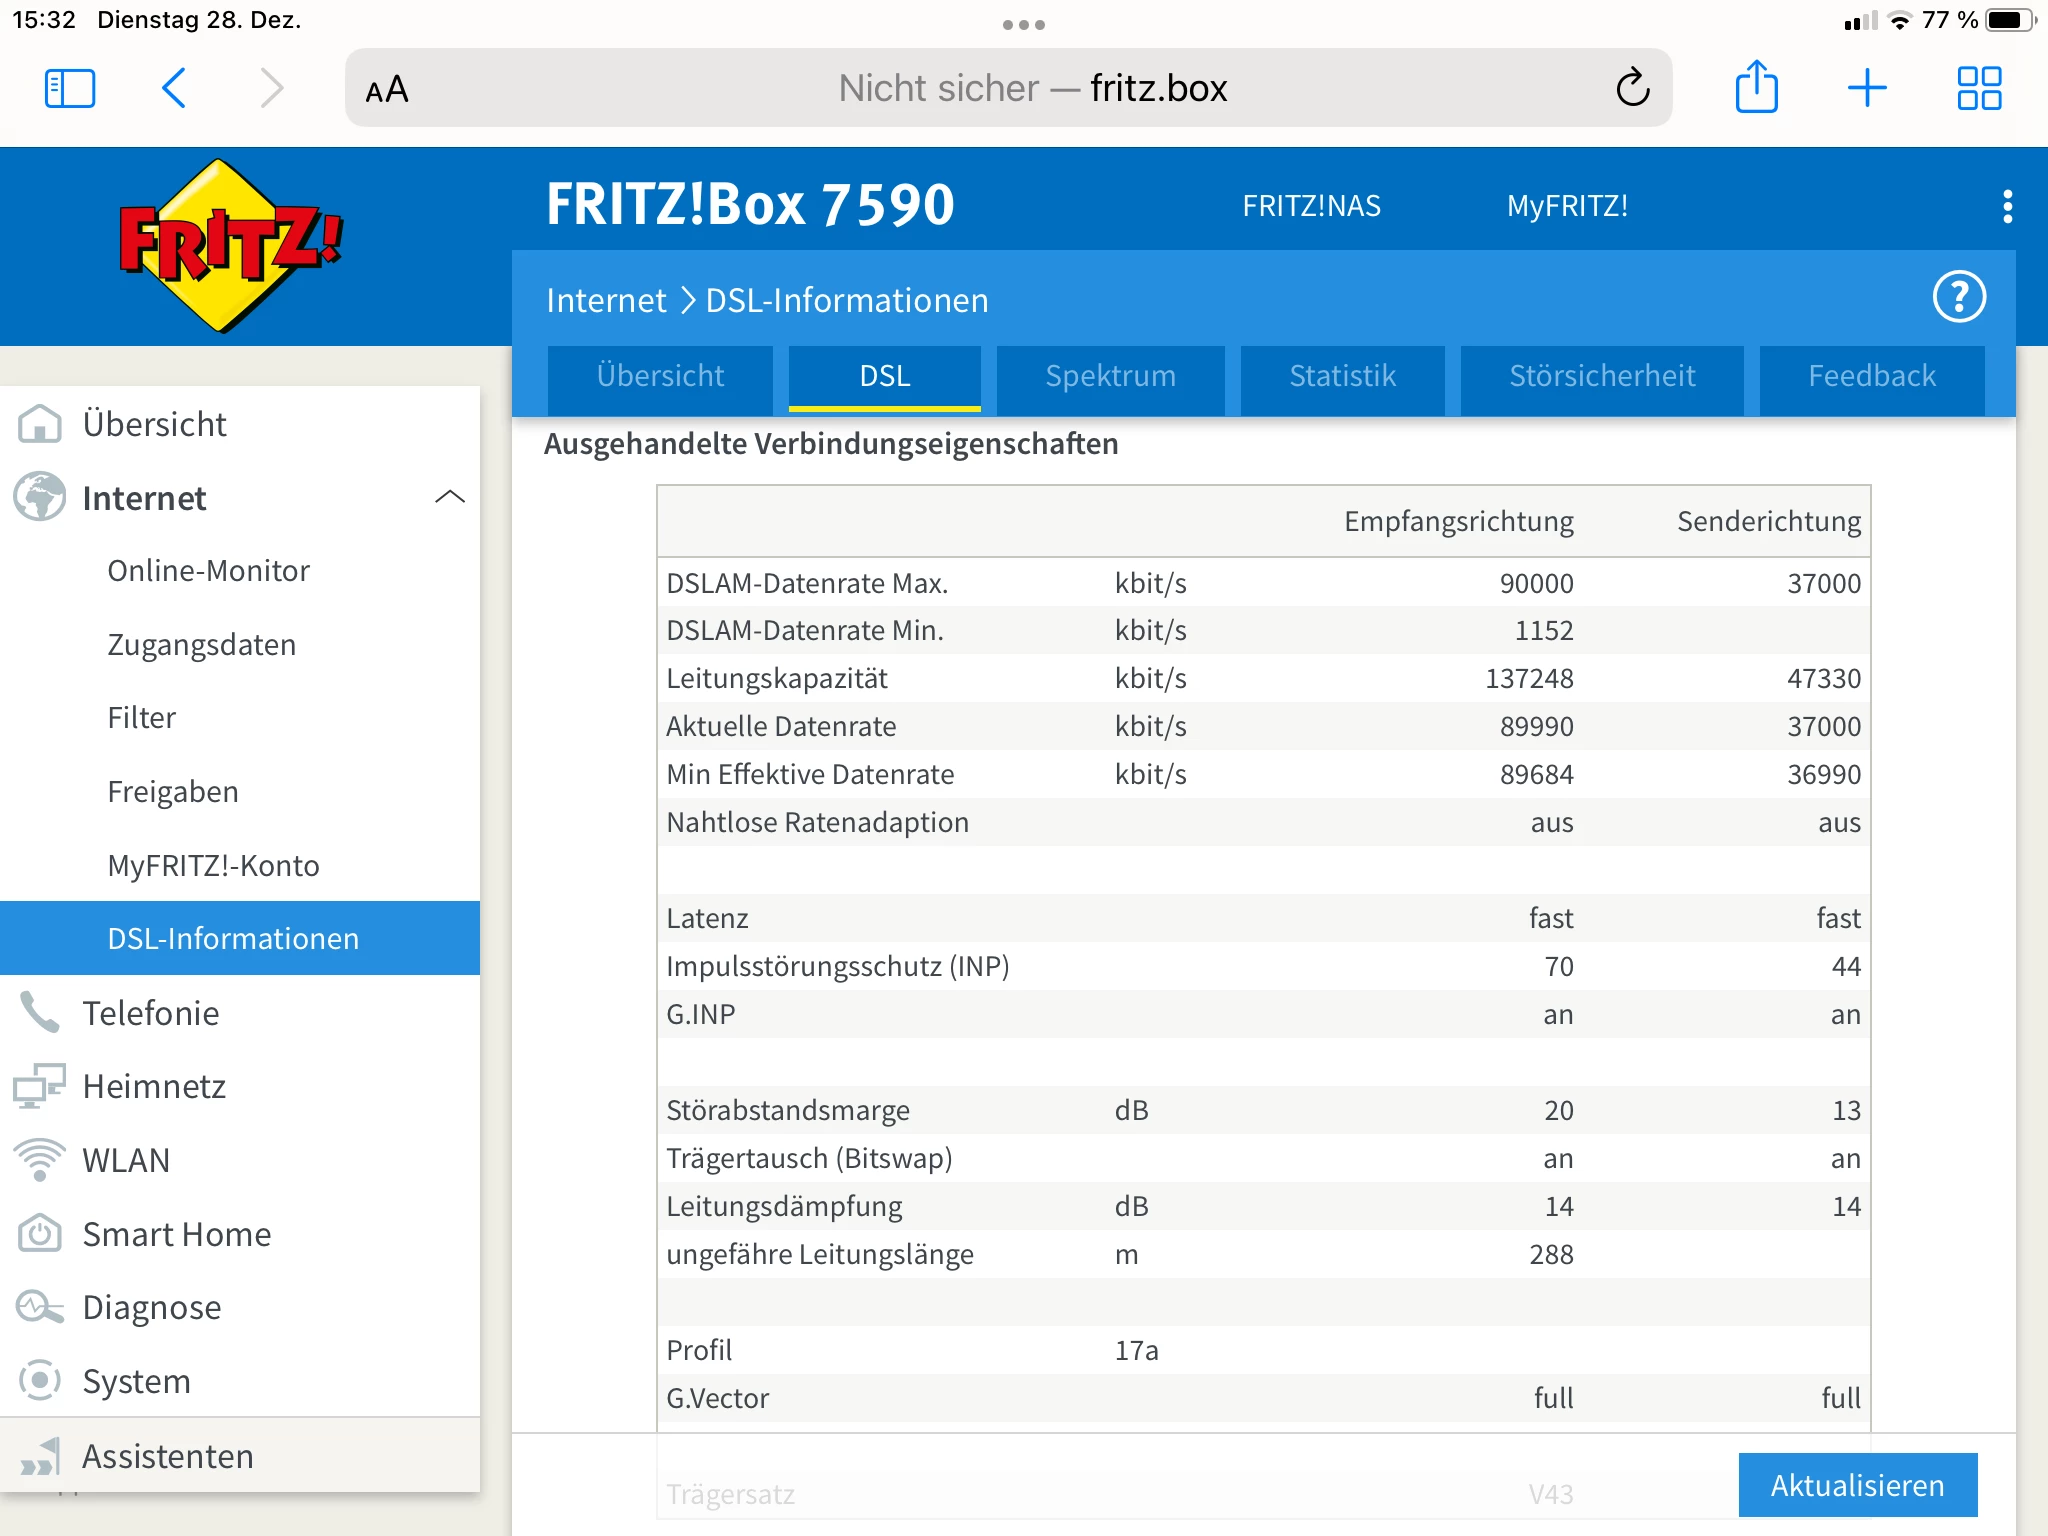Open the three-dot options menu

pos(2006,206)
